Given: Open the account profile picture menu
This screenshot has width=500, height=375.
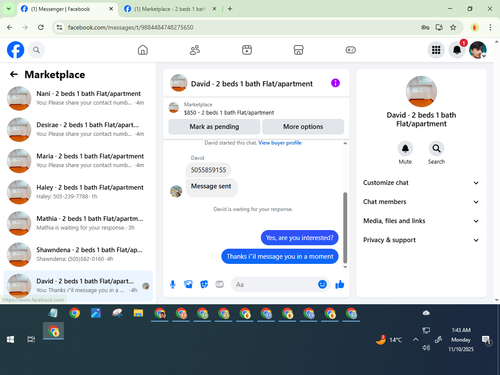Looking at the screenshot, I should (x=478, y=50).
